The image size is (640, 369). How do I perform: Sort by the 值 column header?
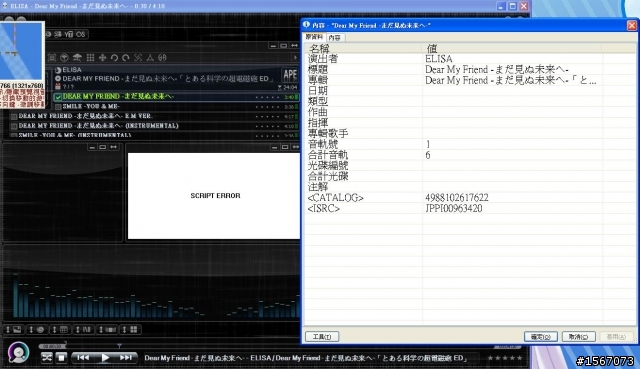[x=512, y=48]
